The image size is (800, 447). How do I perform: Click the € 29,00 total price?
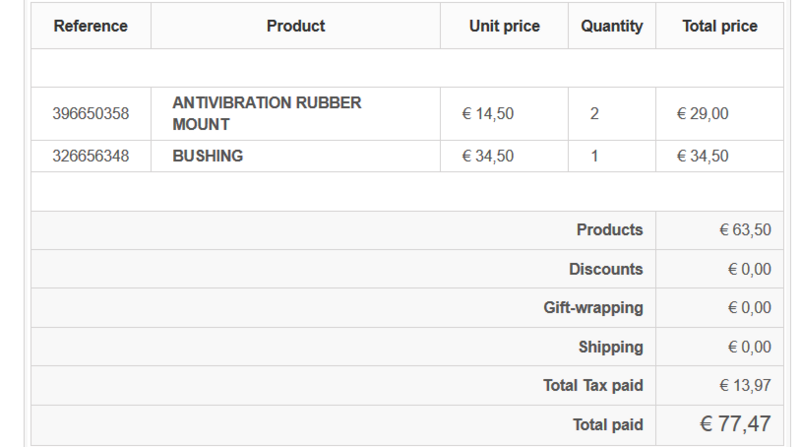(703, 113)
